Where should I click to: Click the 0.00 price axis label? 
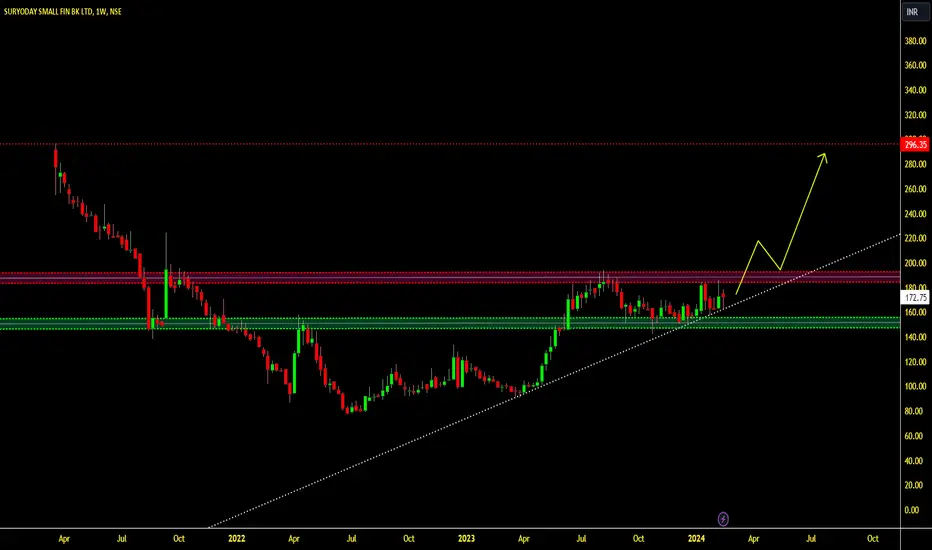click(x=912, y=510)
